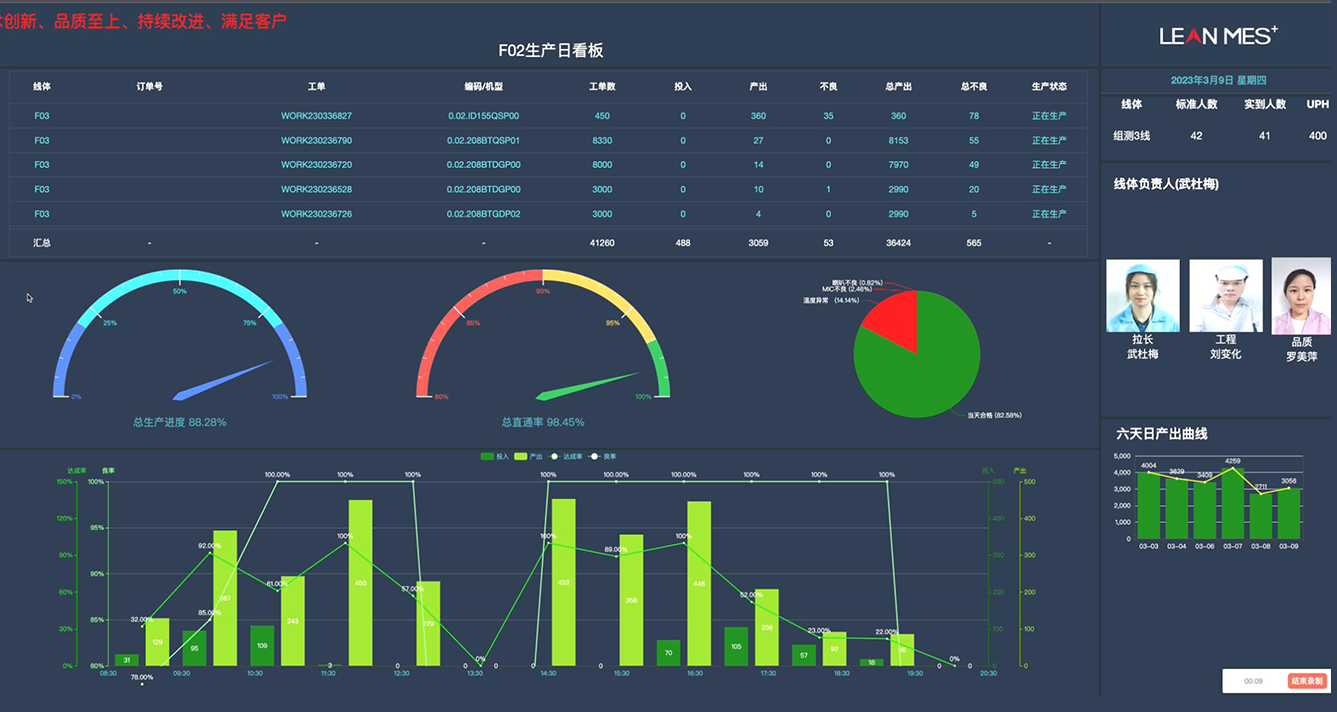Screen dimensions: 1337x712
Task: Toggle the 达成率 legend line series
Action: (x=565, y=456)
